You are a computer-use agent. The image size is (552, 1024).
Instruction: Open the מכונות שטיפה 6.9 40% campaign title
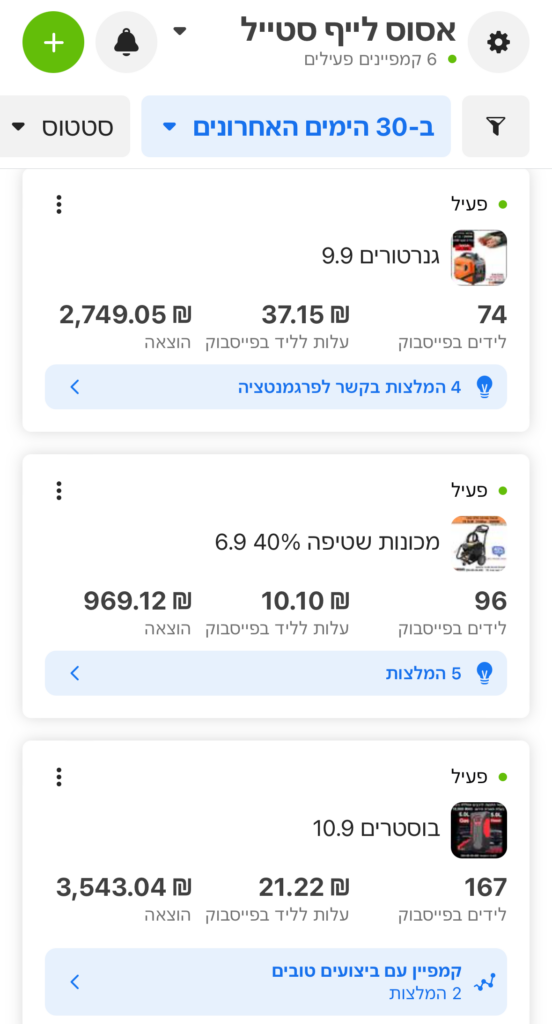(x=328, y=542)
